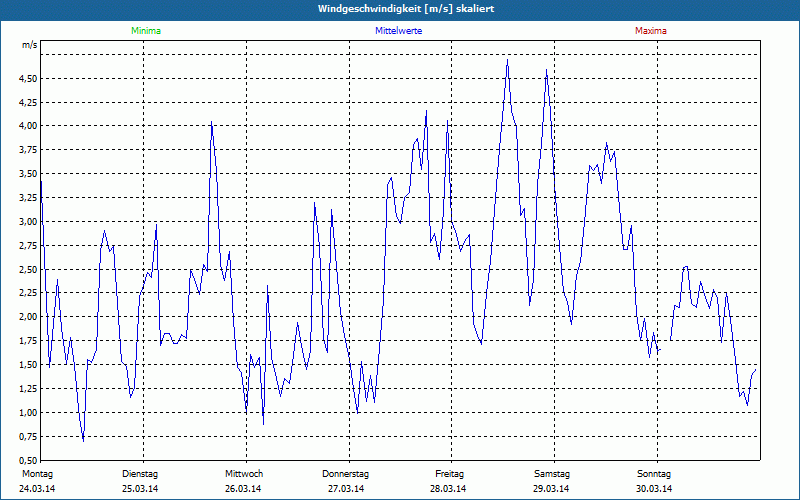
Task: Click the date 29.03.14
Action: pos(551,489)
